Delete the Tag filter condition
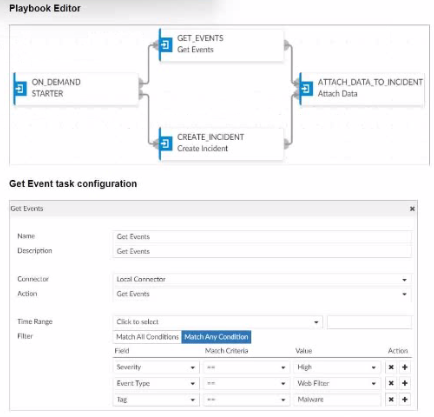Viewport: 434px width, 417px height. (x=391, y=399)
